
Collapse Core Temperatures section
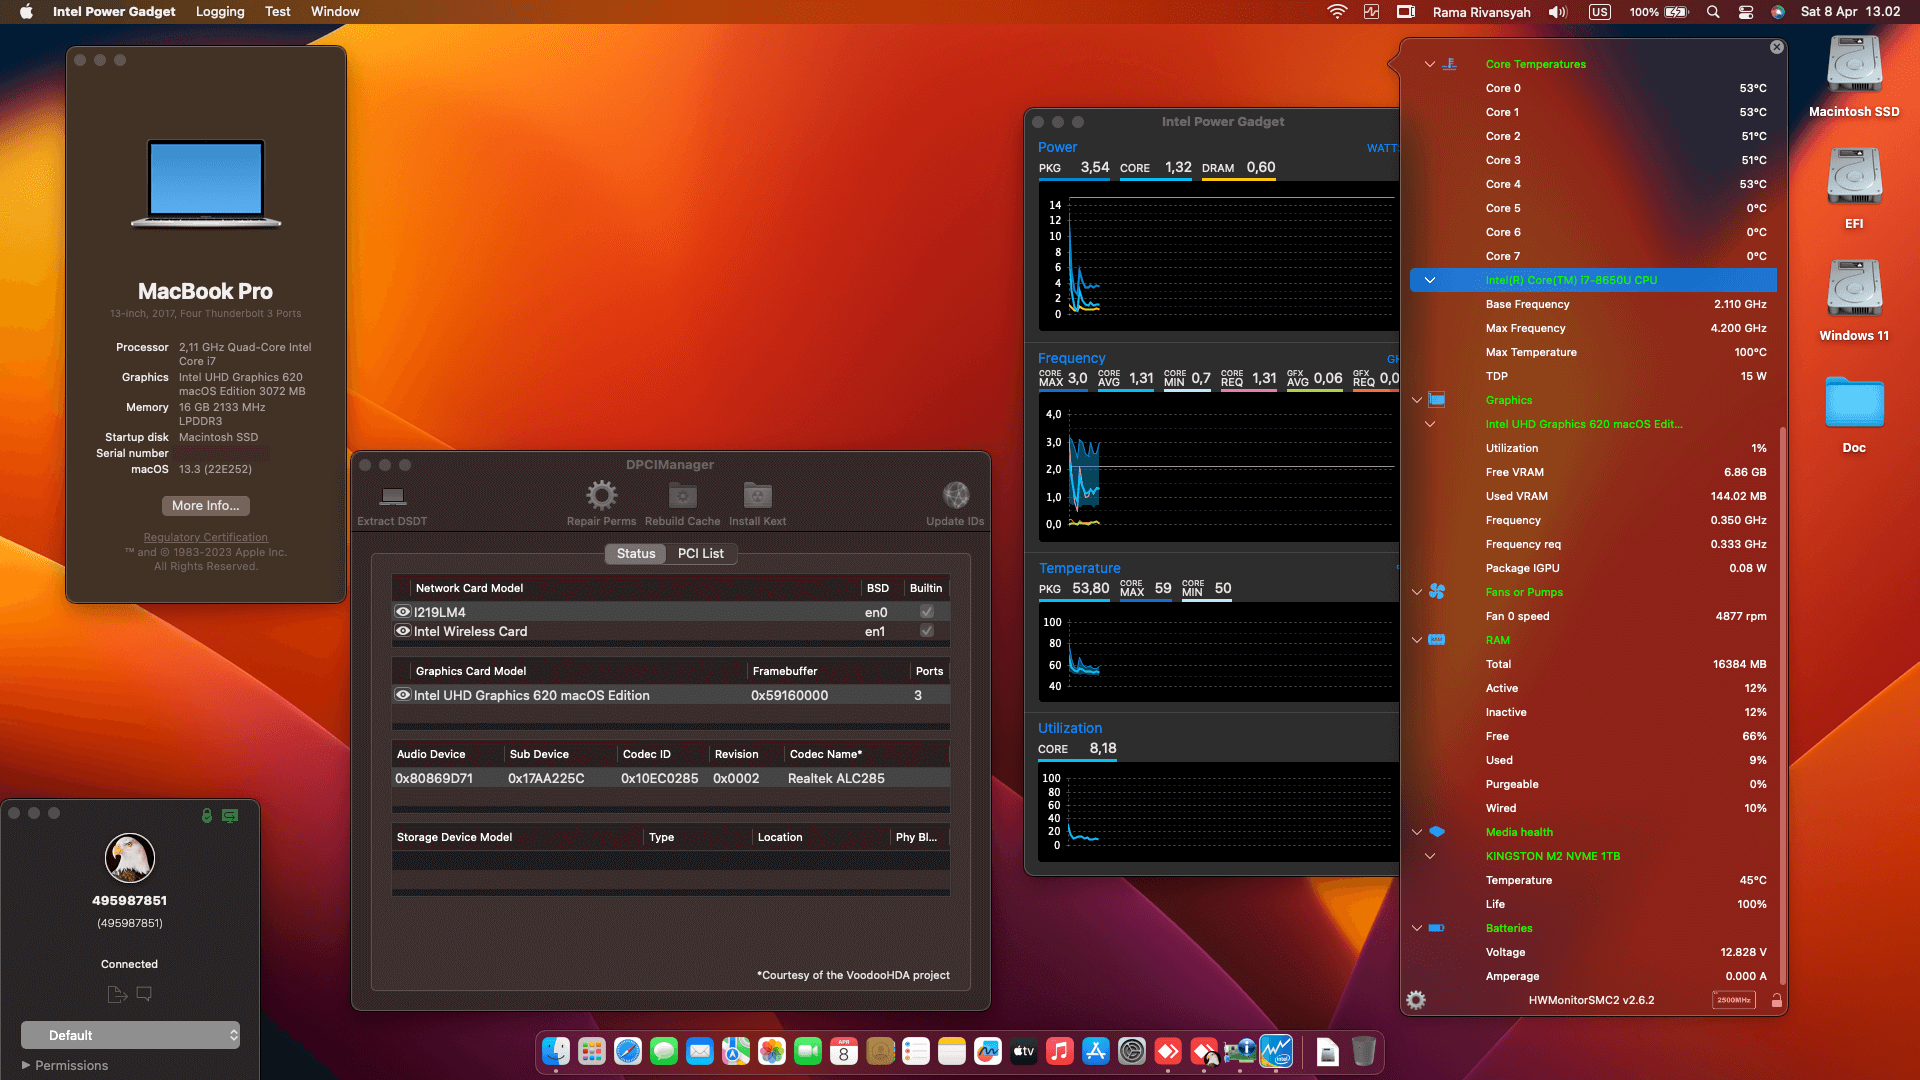tap(1430, 64)
